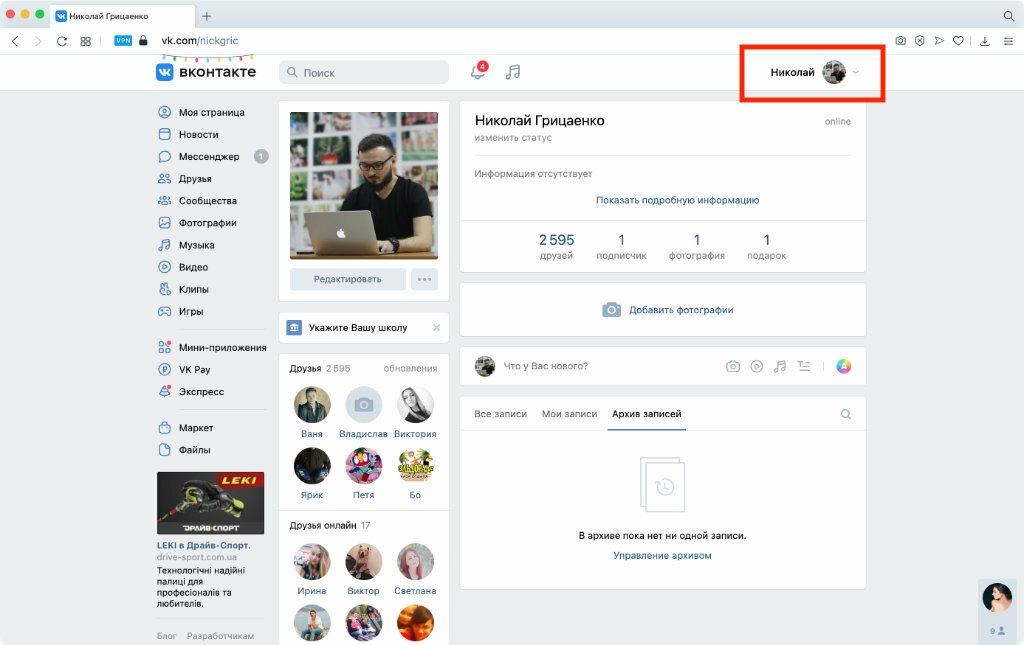Click the VKontakte logo
Screen dimensions: 1024x645
[206, 72]
